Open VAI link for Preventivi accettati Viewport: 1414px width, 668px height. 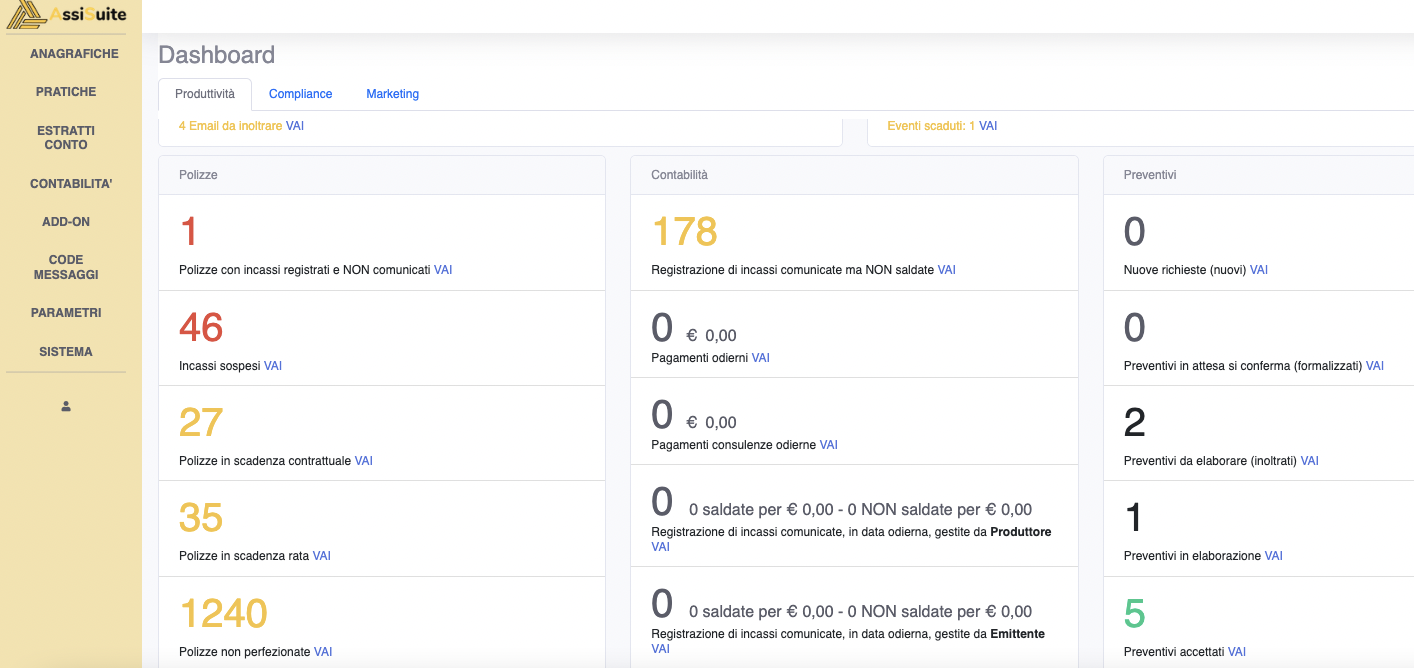pyautogui.click(x=1237, y=652)
